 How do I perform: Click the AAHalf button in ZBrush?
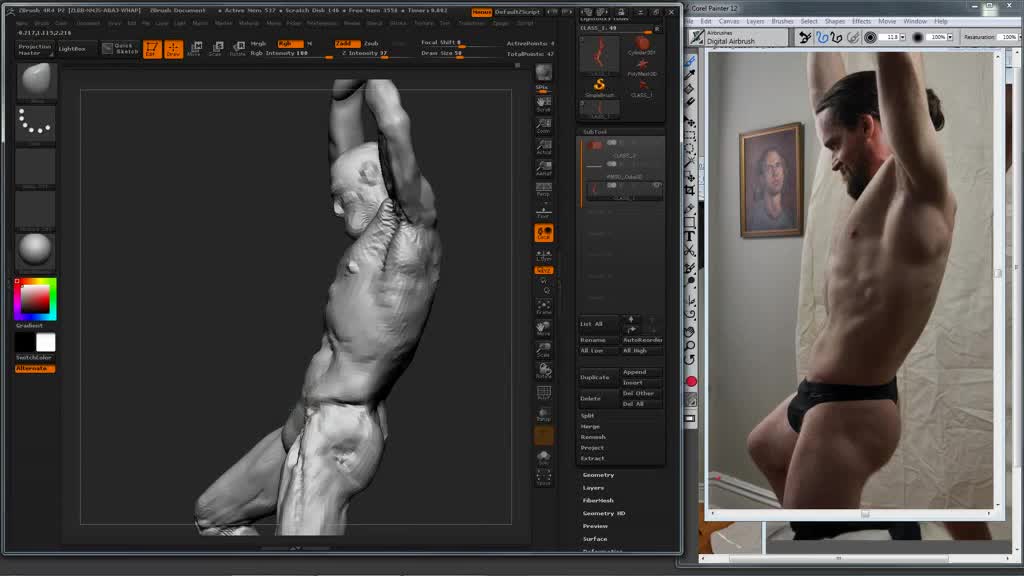(543, 168)
